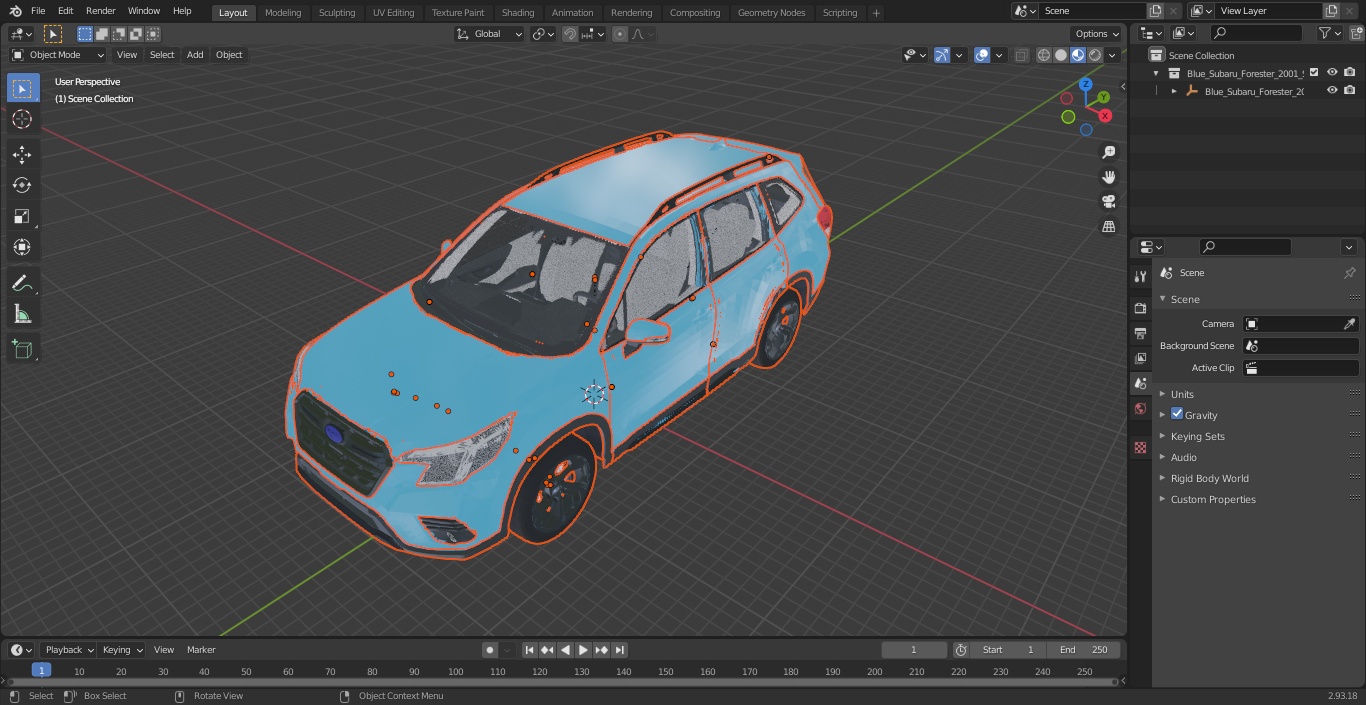Click the current frame number field

(913, 650)
